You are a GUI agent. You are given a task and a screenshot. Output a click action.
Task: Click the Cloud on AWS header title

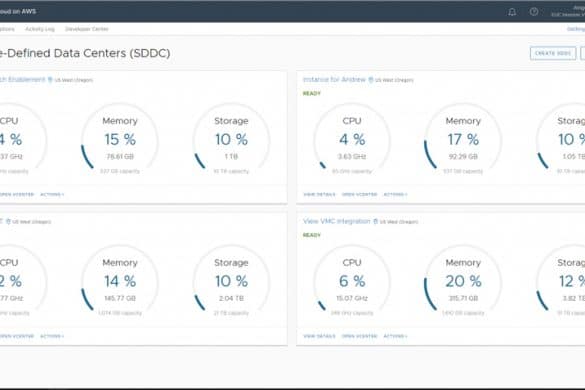pos(18,12)
